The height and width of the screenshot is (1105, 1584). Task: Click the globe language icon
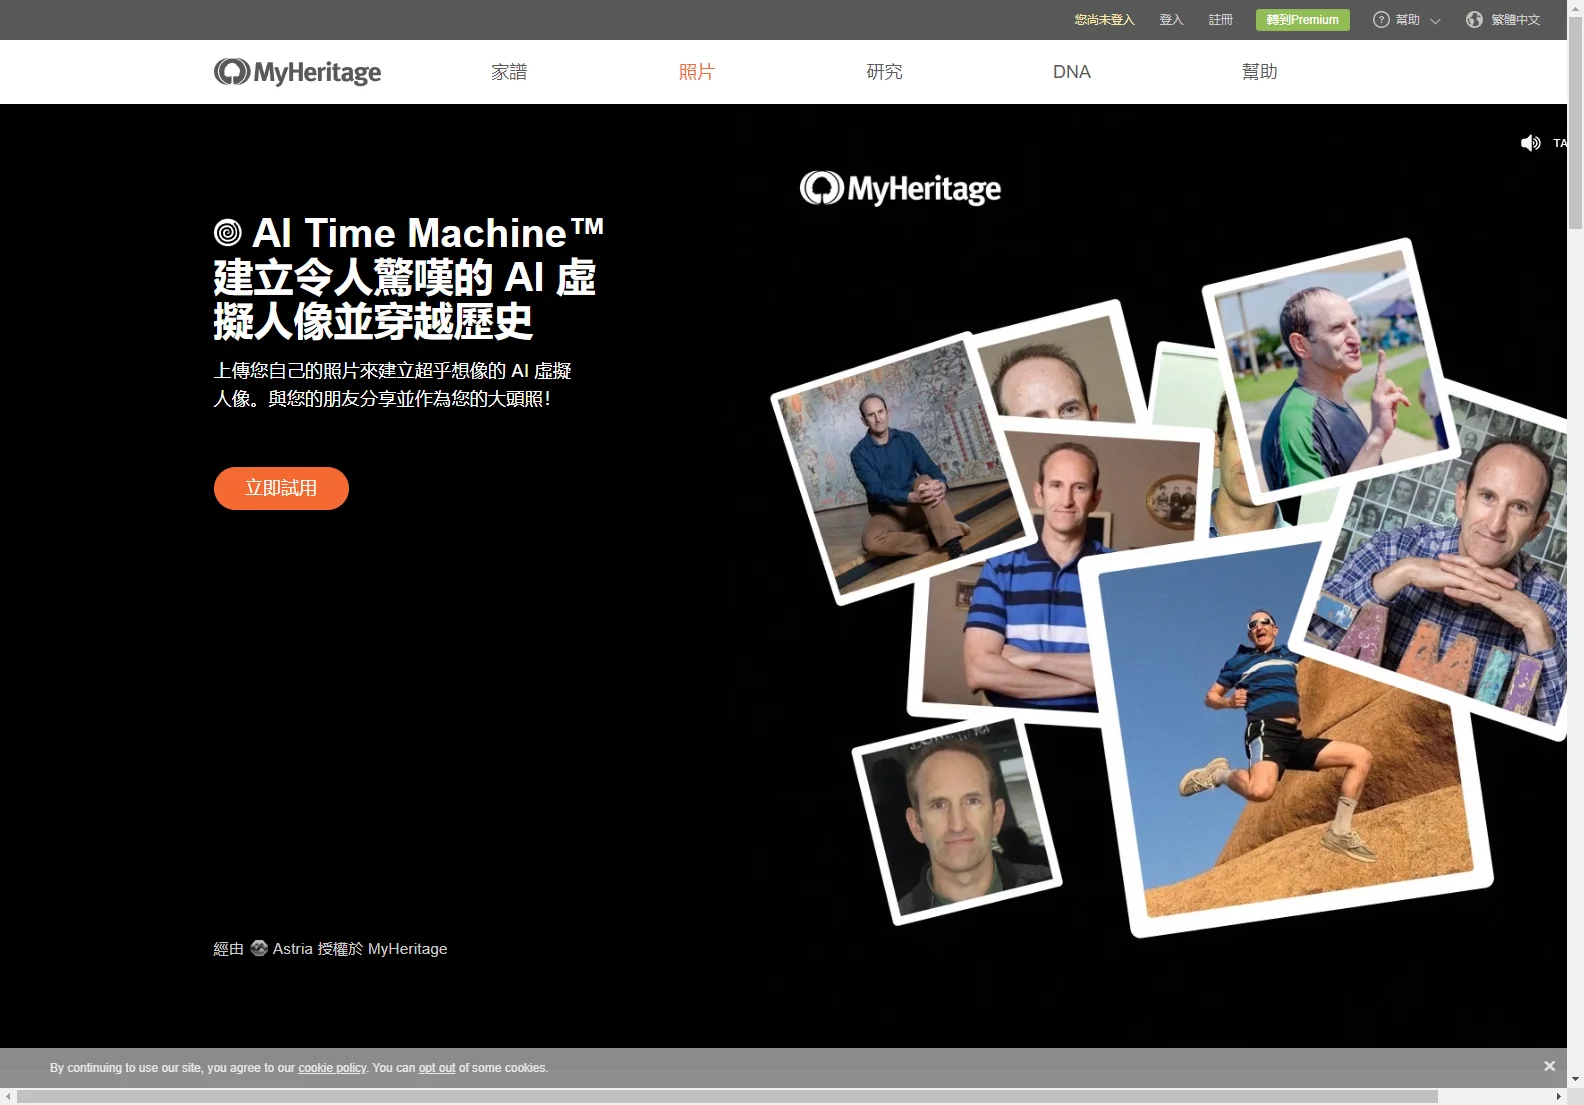click(x=1474, y=20)
